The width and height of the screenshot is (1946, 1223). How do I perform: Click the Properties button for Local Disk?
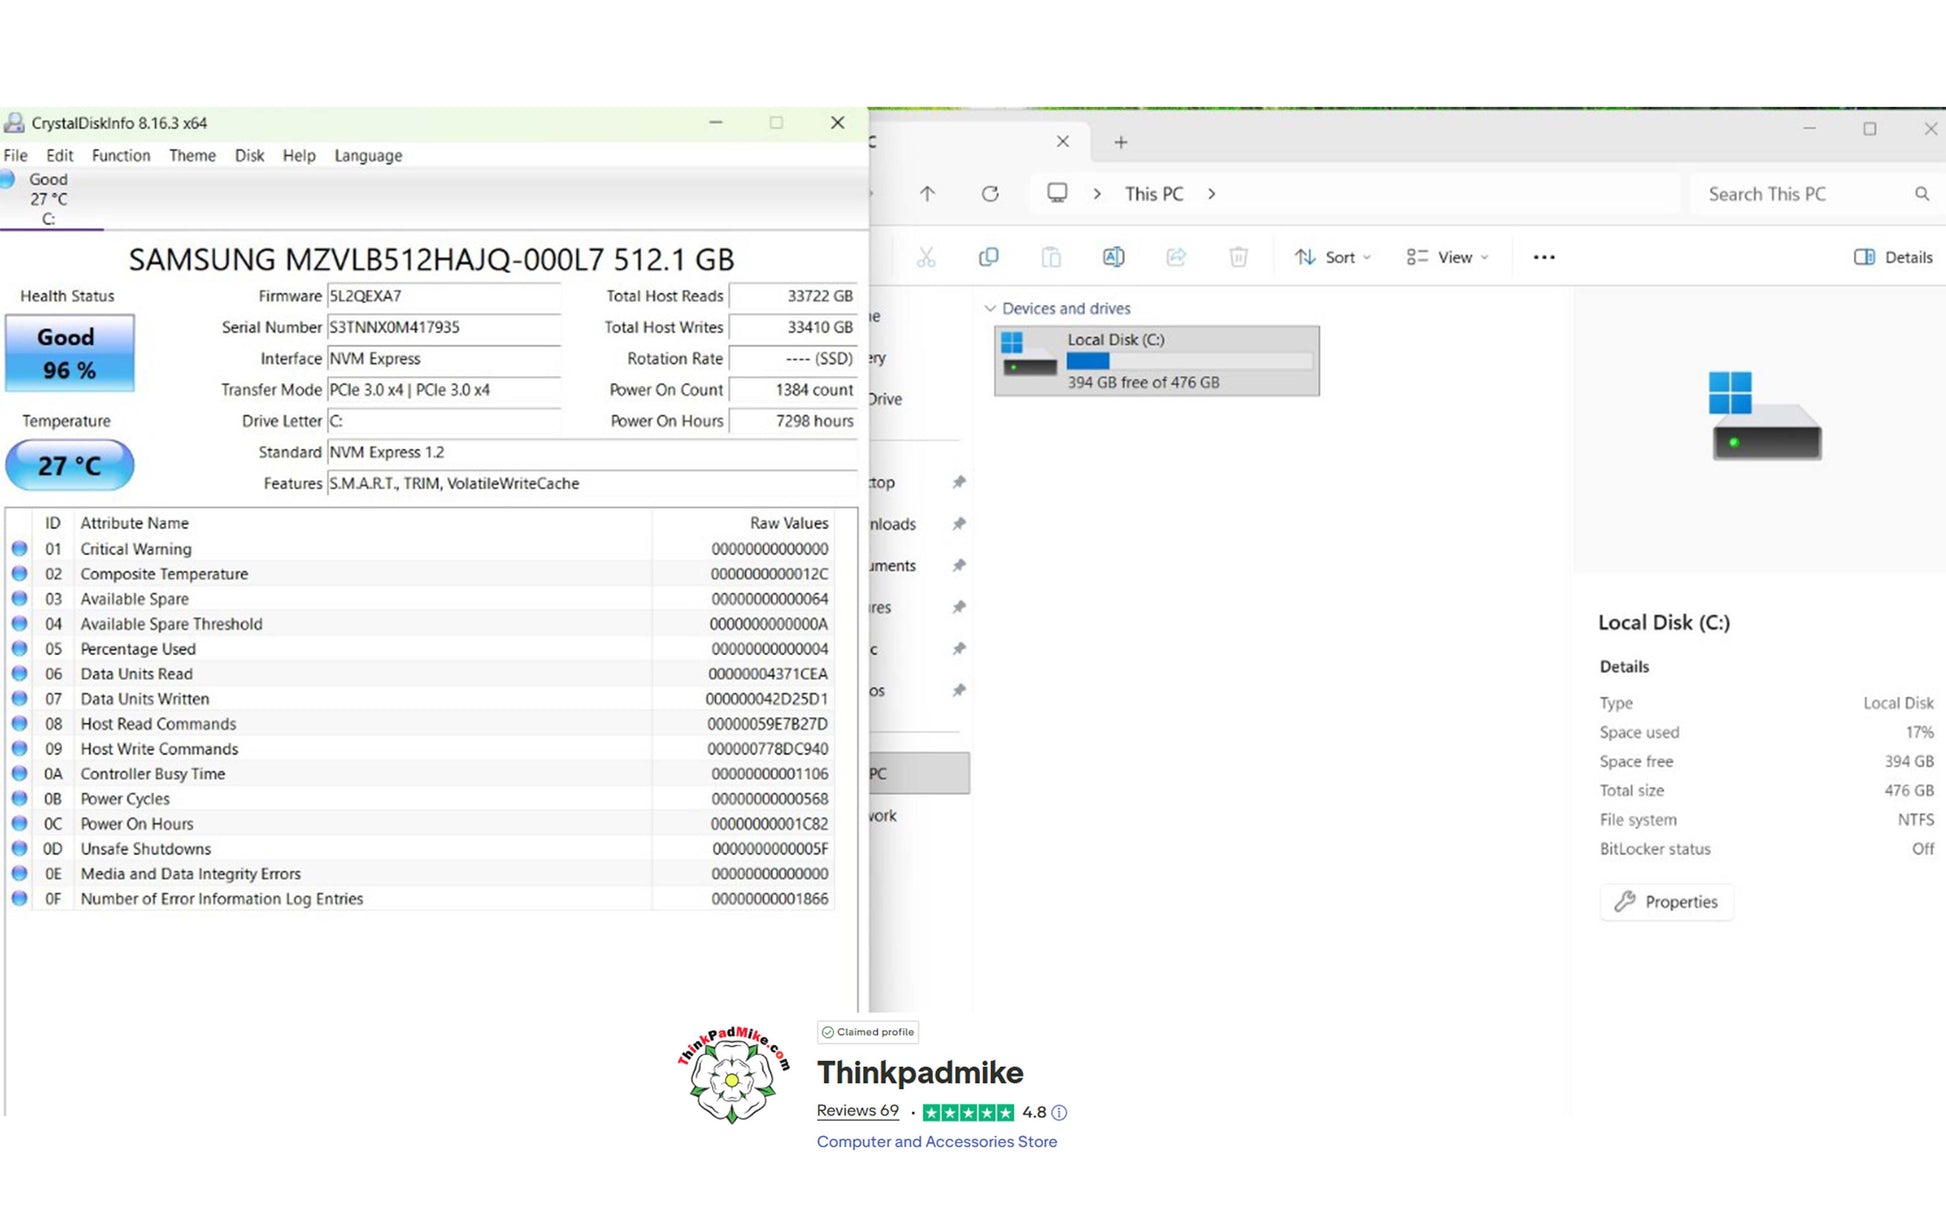click(x=1666, y=901)
